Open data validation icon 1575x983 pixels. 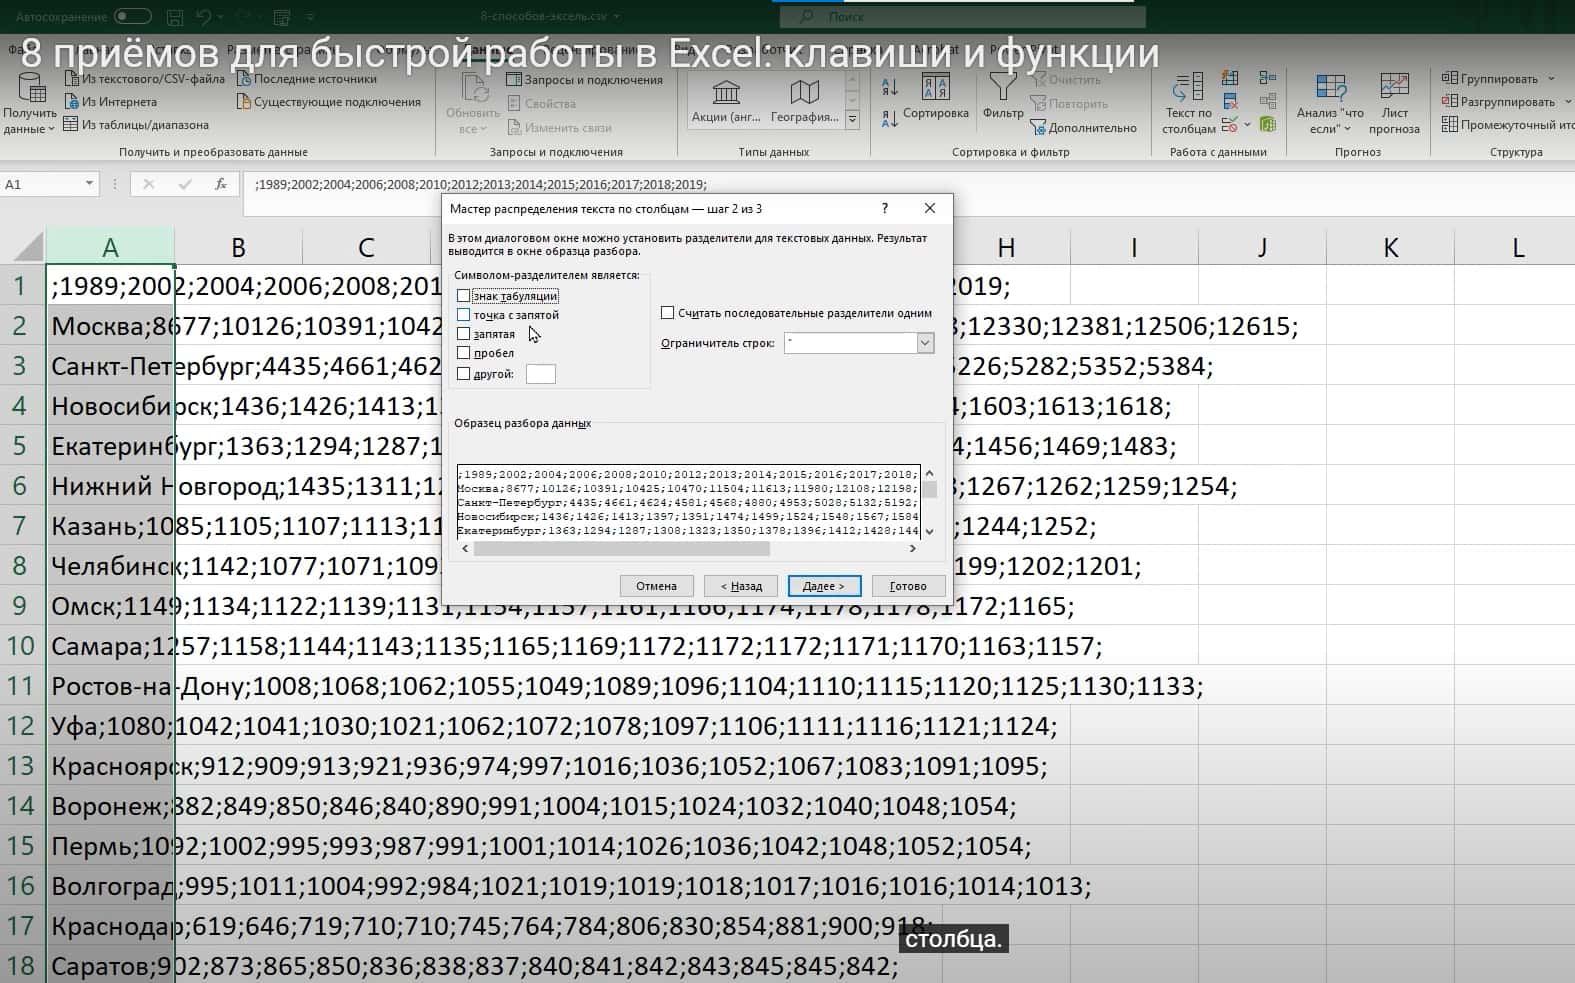[x=1229, y=125]
